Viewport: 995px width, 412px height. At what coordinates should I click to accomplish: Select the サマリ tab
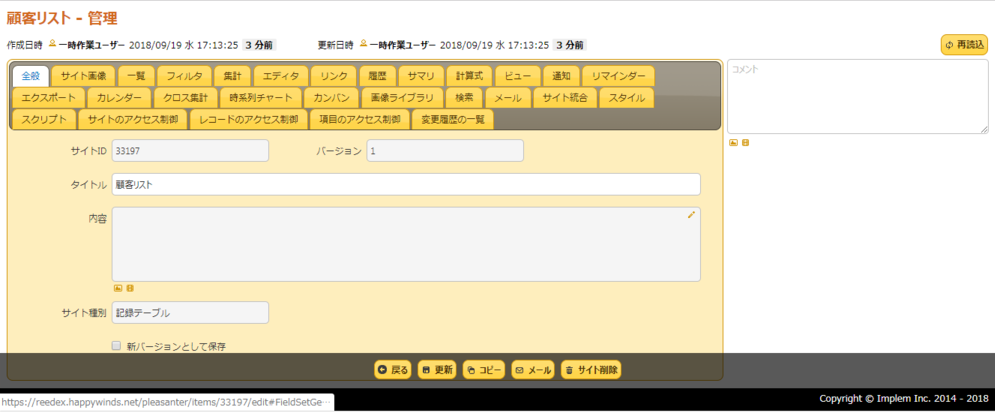pos(421,76)
